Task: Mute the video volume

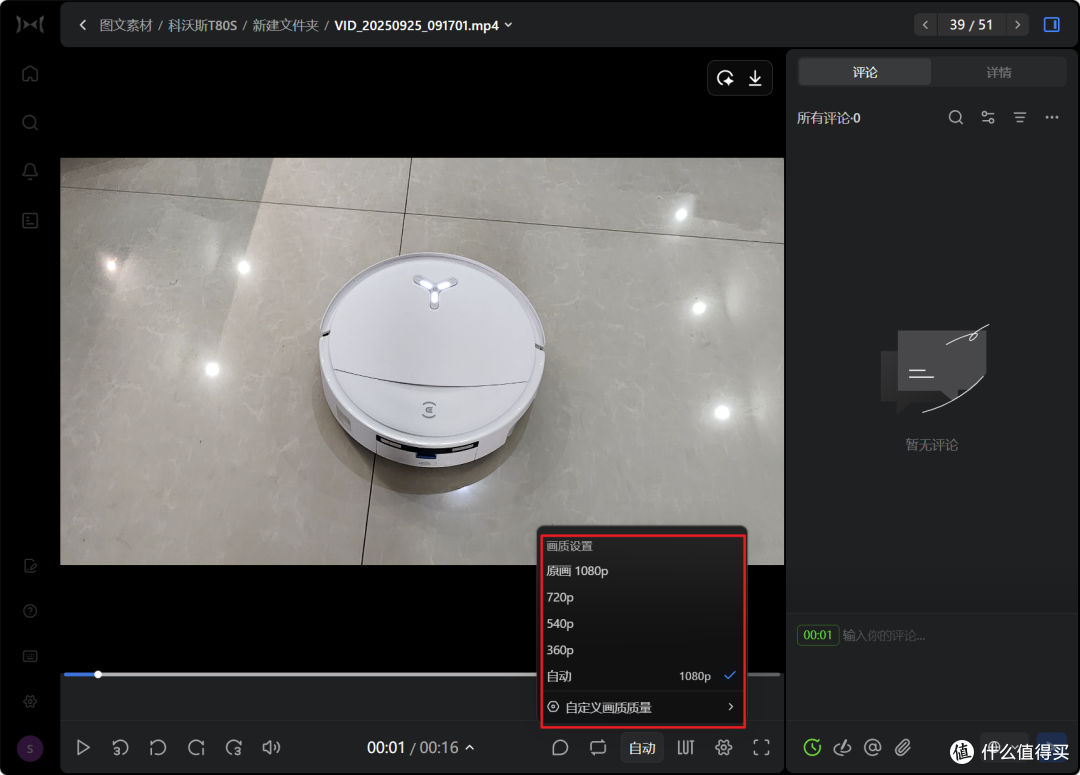Action: 271,747
